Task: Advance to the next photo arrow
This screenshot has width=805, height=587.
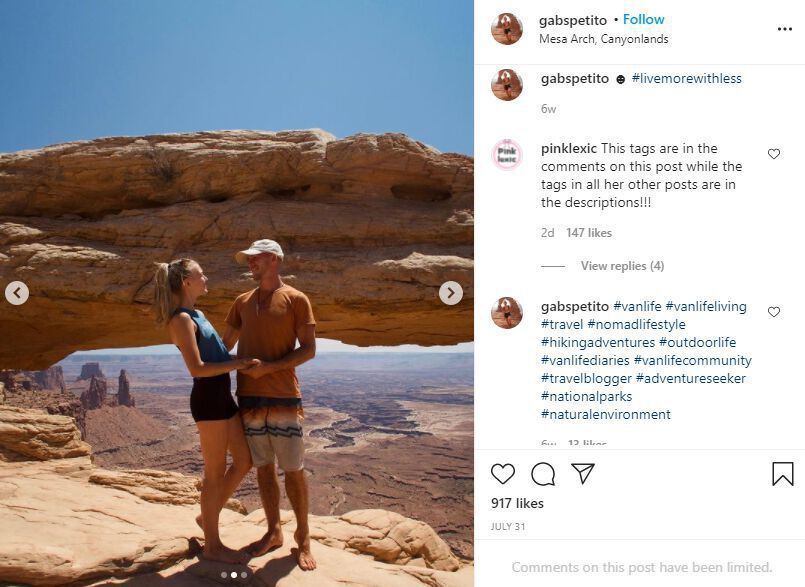Action: (451, 293)
